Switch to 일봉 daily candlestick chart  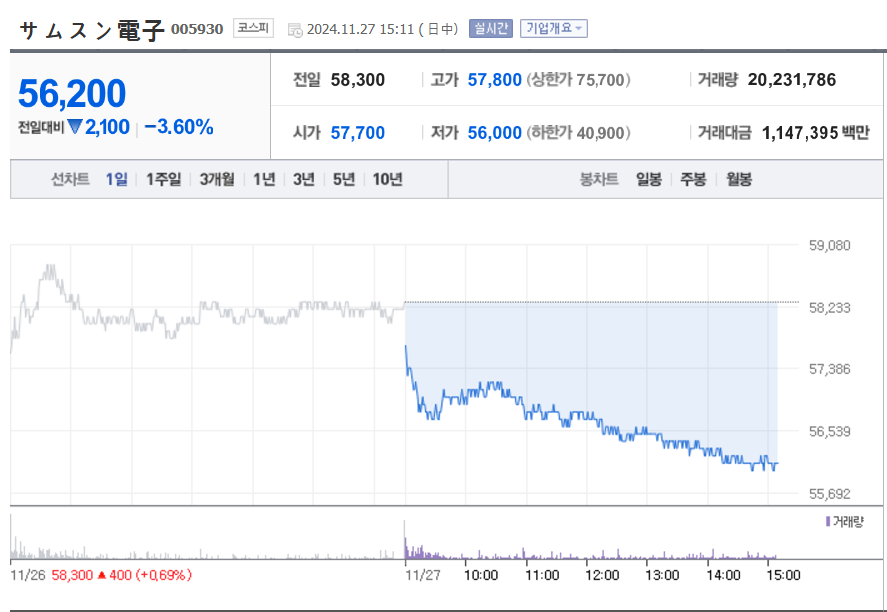[x=648, y=180]
